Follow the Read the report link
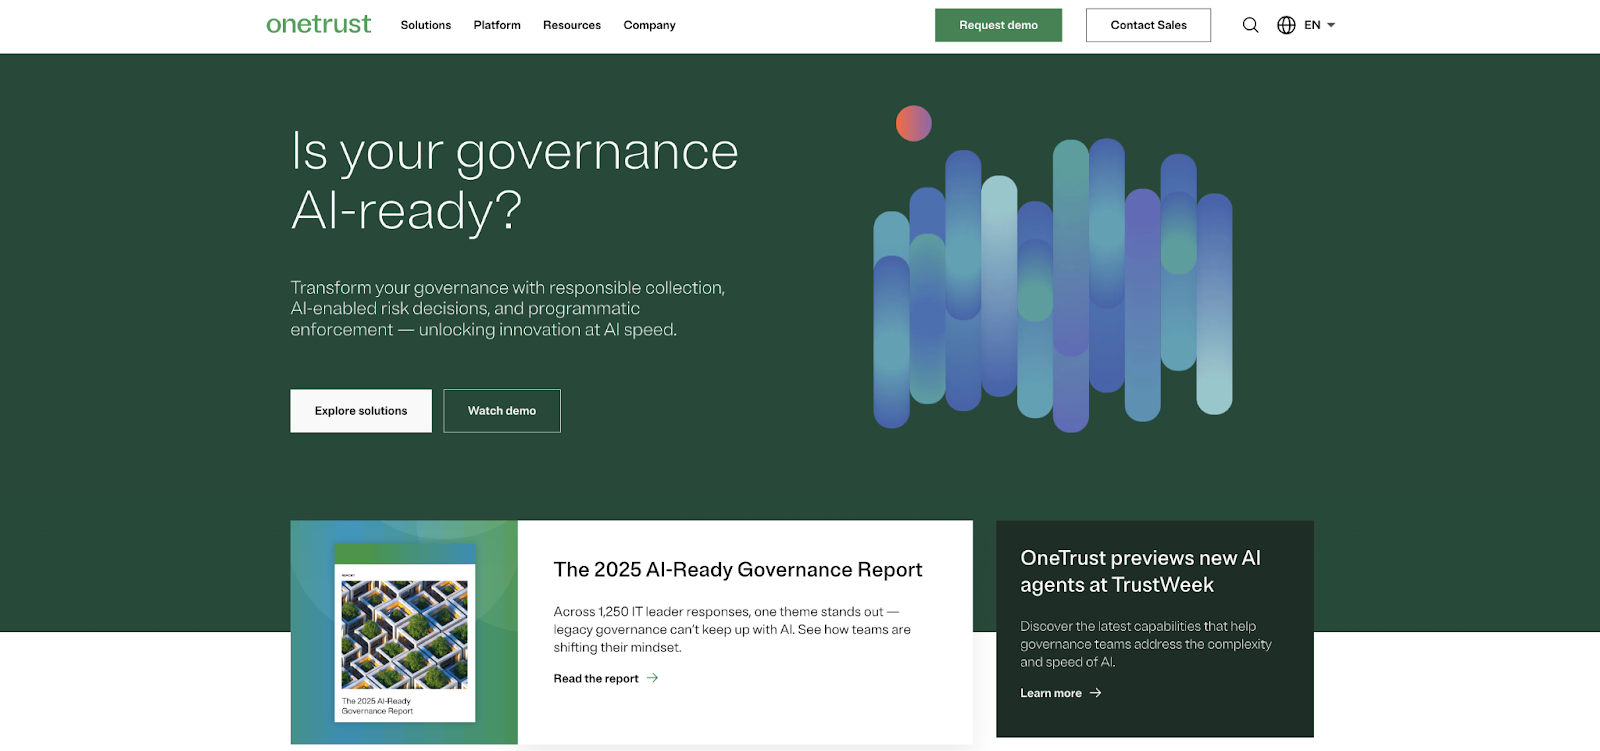Screen dimensions: 1600x751 (596, 678)
